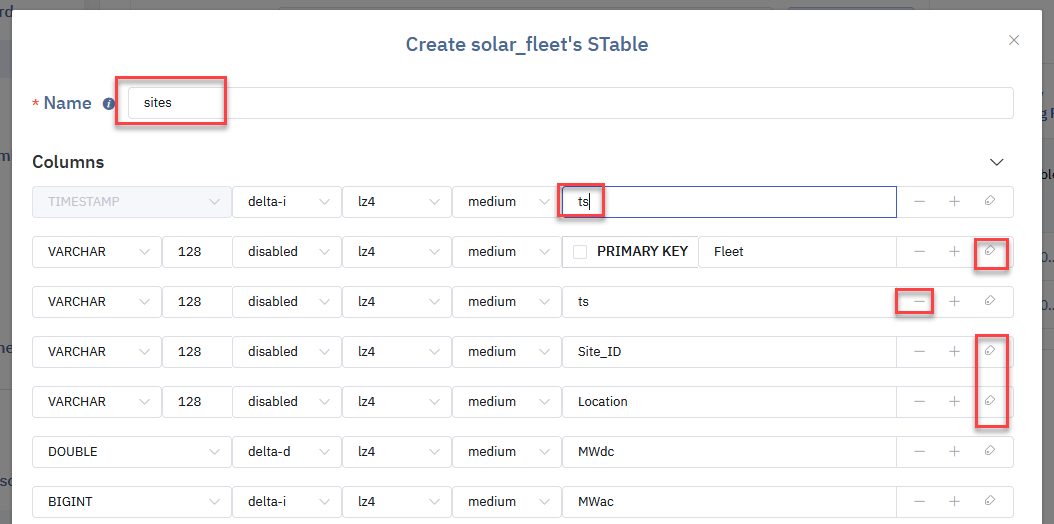
Task: Open the medium level dropdown on Site_ID row
Action: 506,351
